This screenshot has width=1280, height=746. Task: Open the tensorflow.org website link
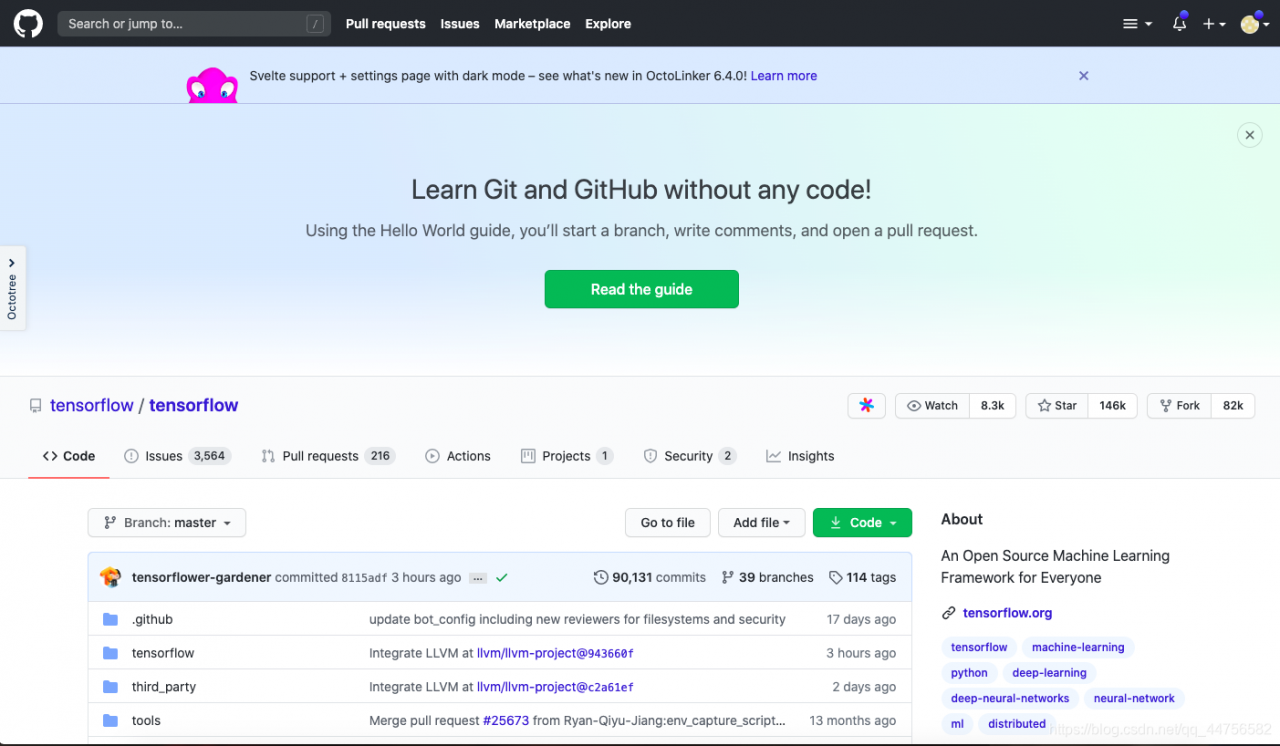pyautogui.click(x=1007, y=612)
